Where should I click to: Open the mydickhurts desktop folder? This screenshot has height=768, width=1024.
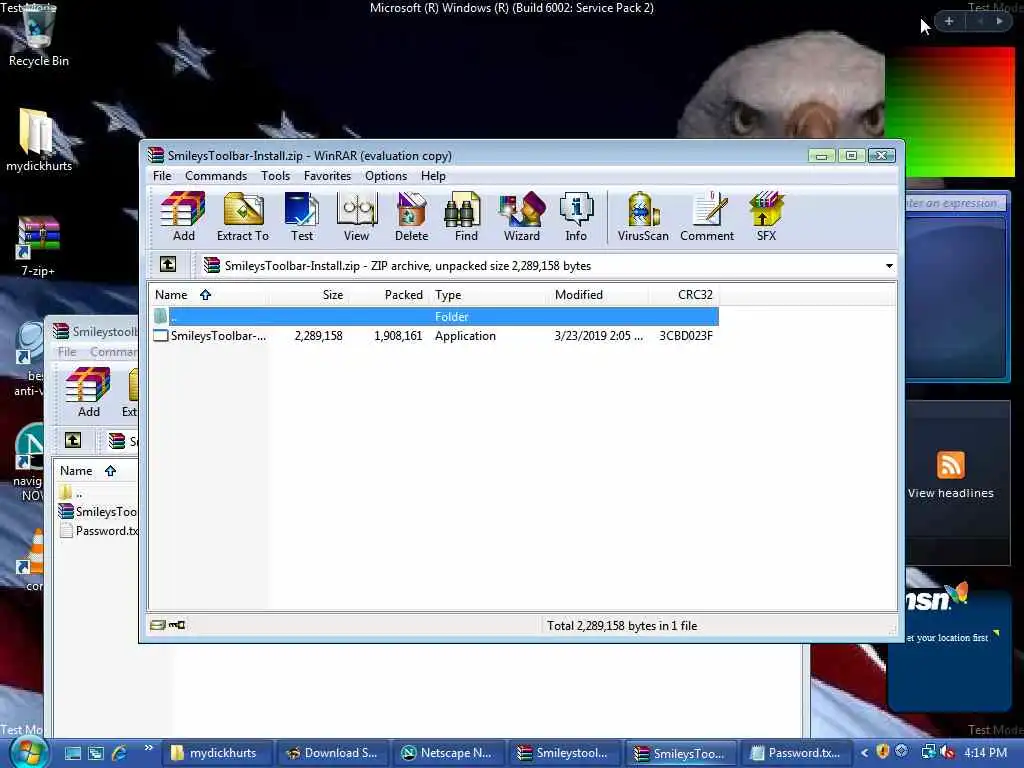pos(39,140)
